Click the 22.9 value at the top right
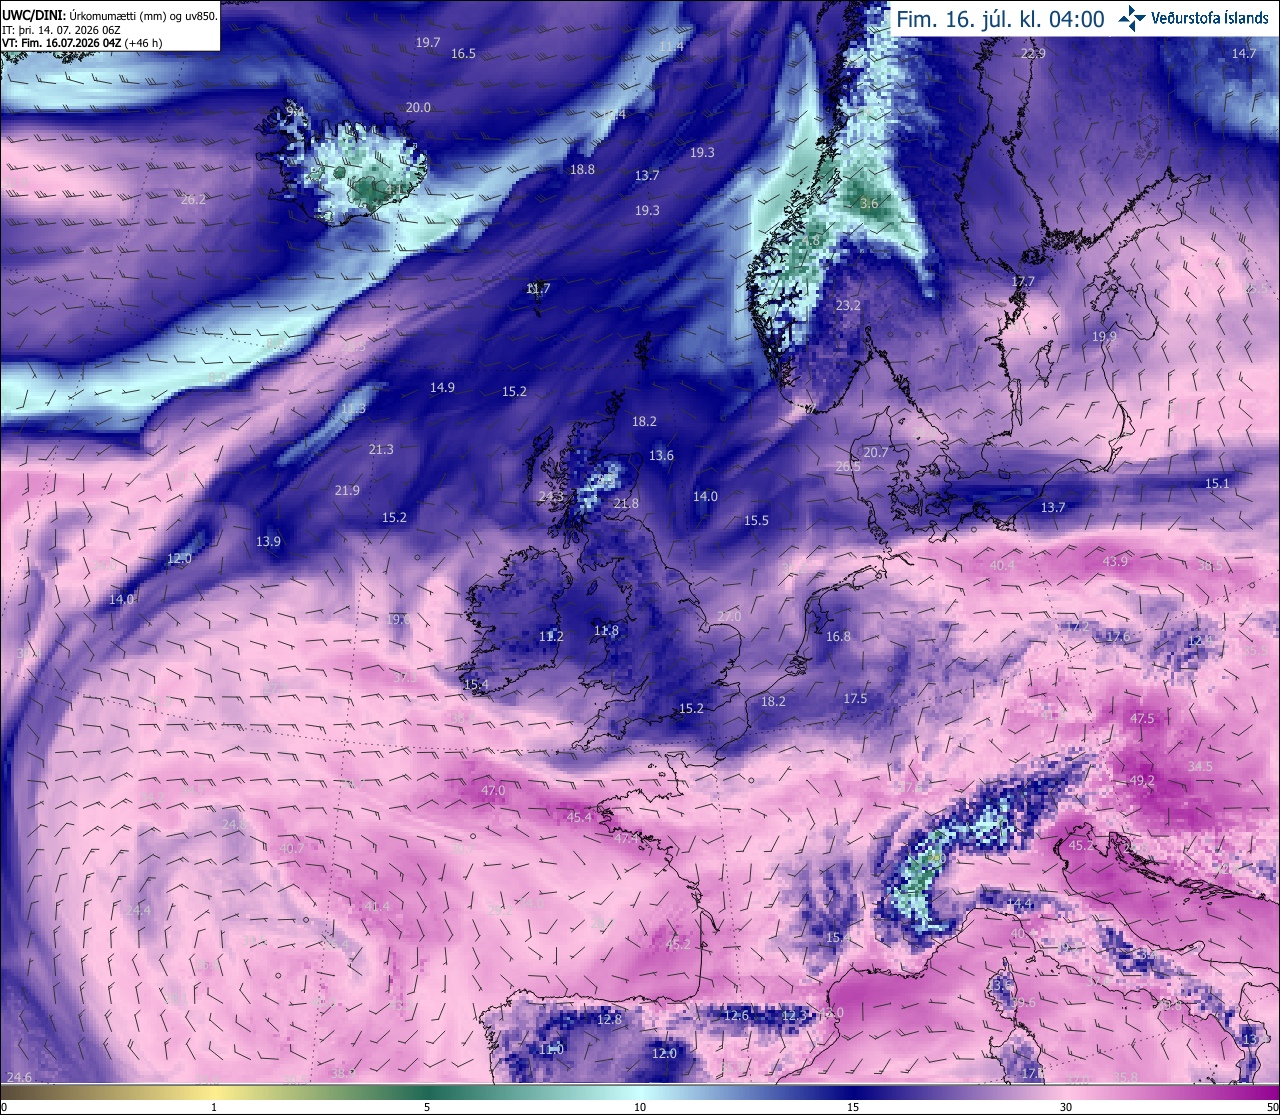1280x1115 pixels. pyautogui.click(x=1033, y=53)
